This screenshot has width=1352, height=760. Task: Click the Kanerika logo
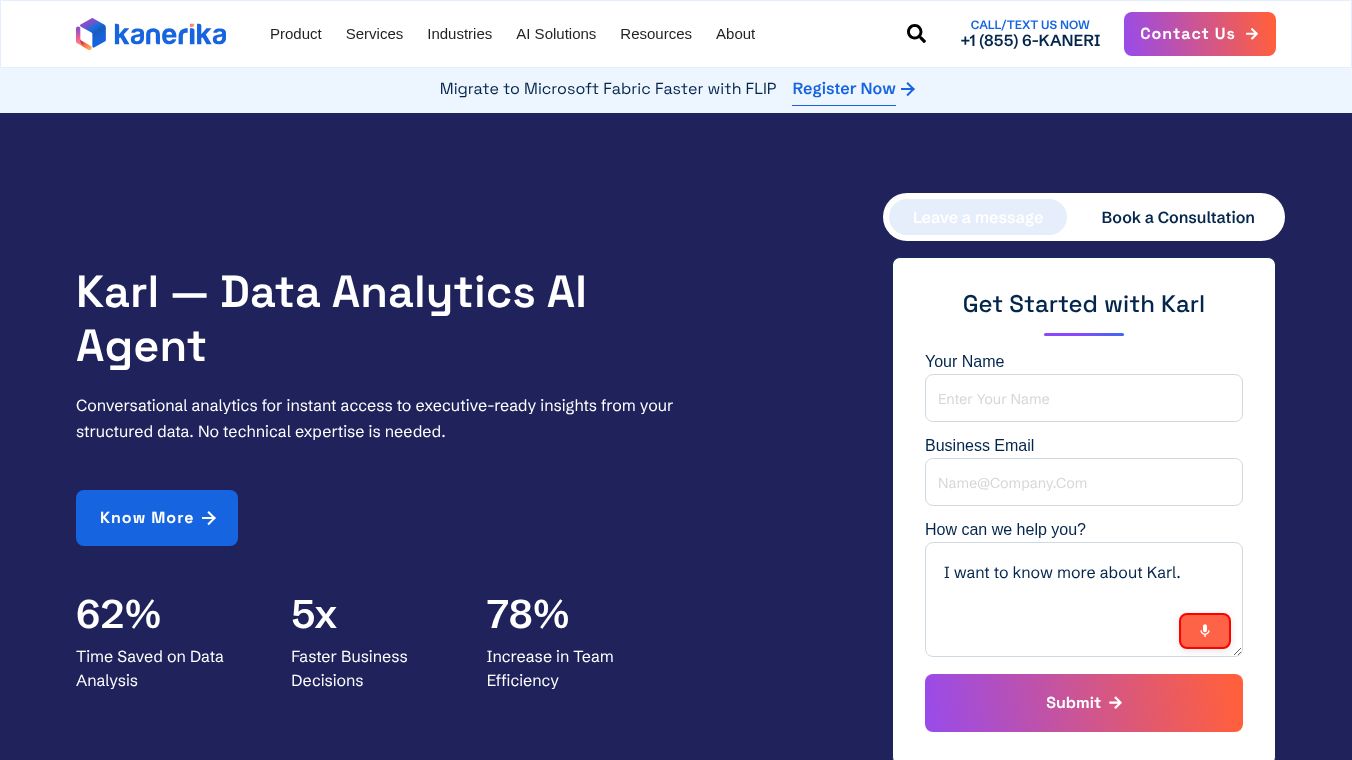(x=151, y=34)
